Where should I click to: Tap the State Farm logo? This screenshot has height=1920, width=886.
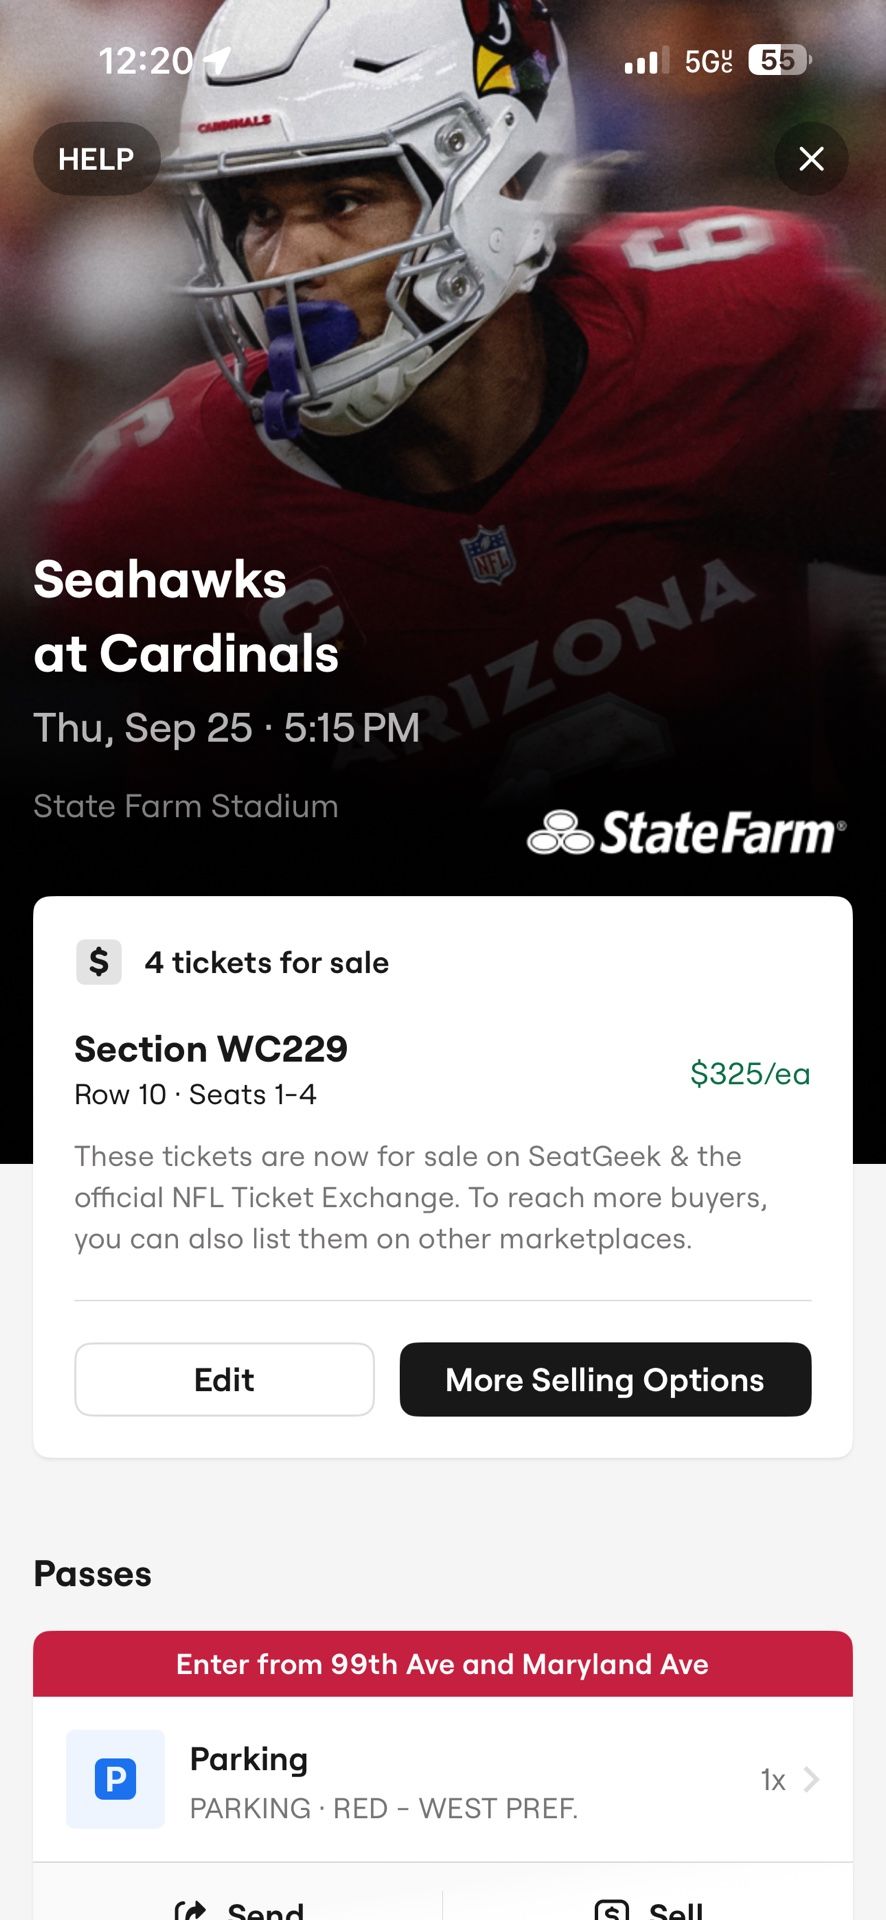point(686,832)
